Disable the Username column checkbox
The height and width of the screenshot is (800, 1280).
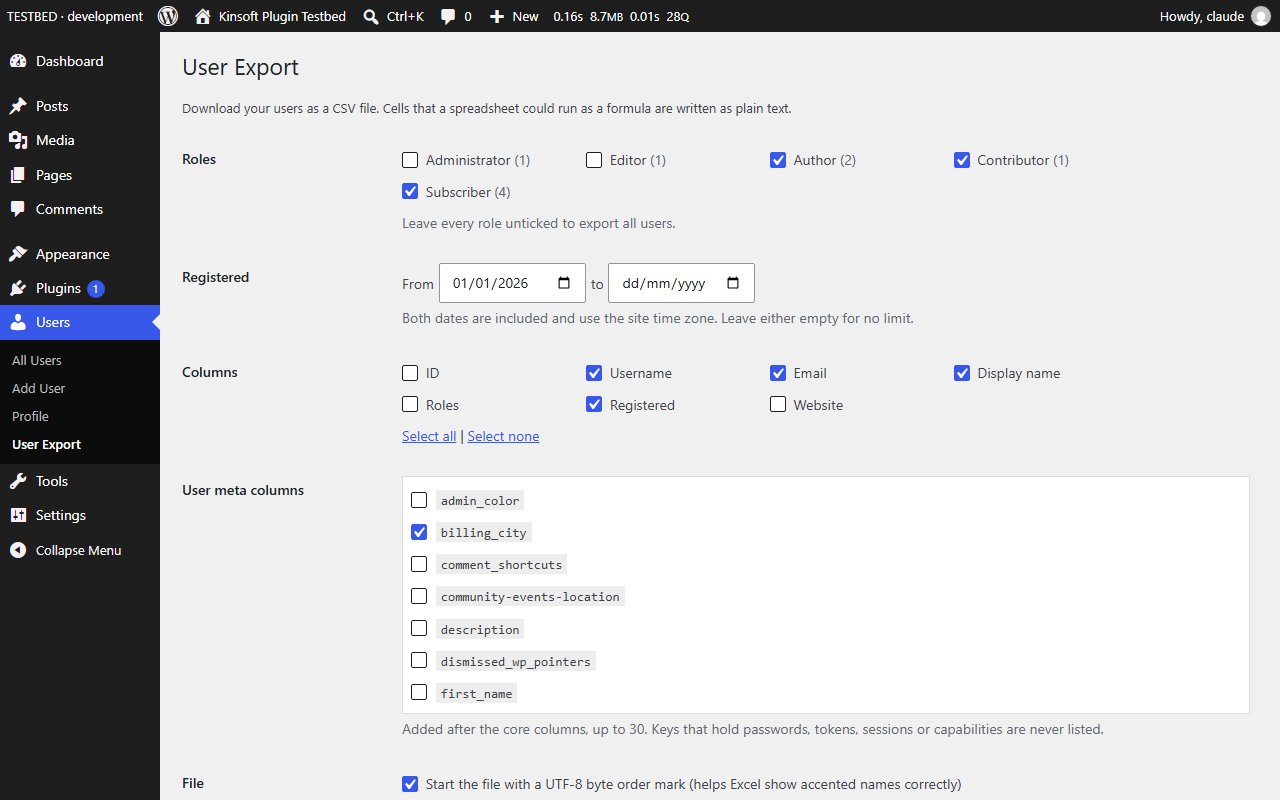tap(594, 373)
